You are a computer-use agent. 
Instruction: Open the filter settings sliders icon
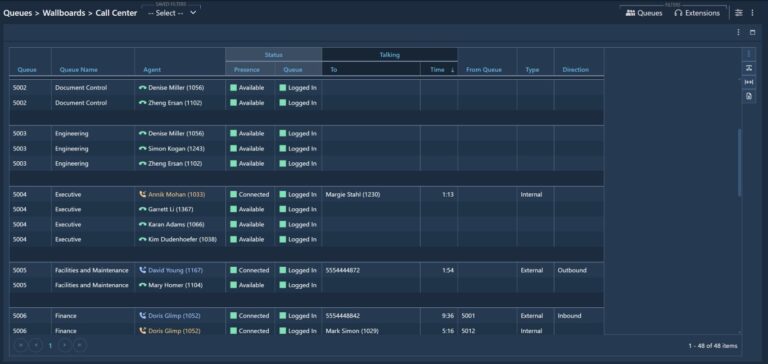pyautogui.click(x=739, y=13)
